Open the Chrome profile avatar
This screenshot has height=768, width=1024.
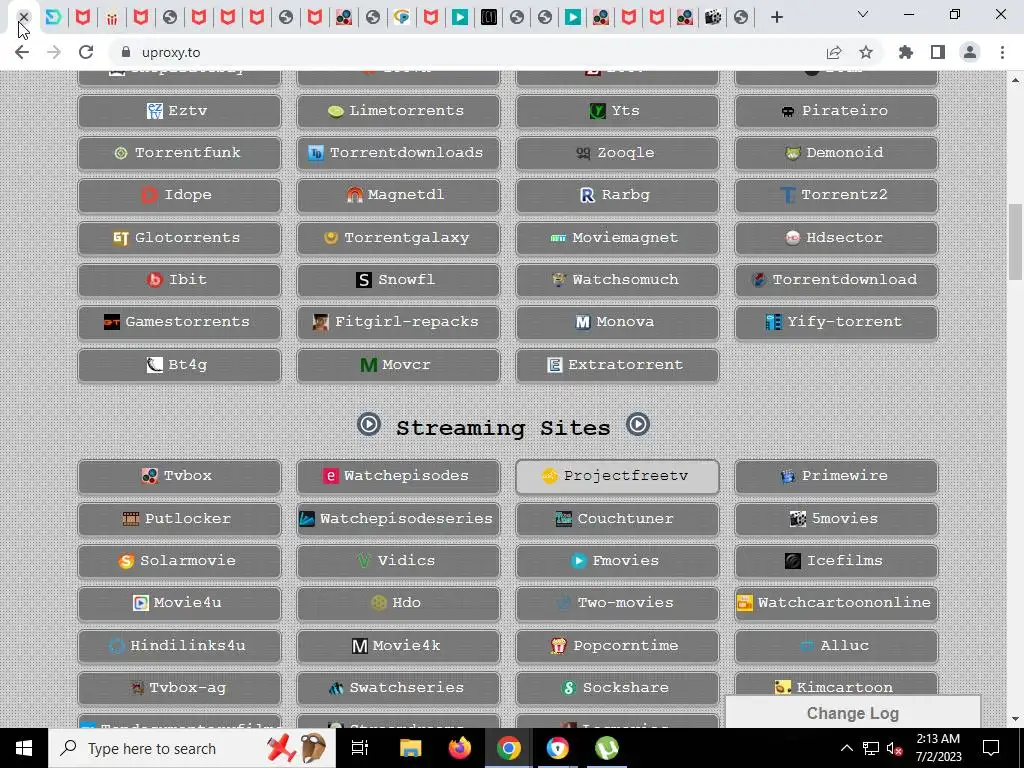pyautogui.click(x=970, y=52)
